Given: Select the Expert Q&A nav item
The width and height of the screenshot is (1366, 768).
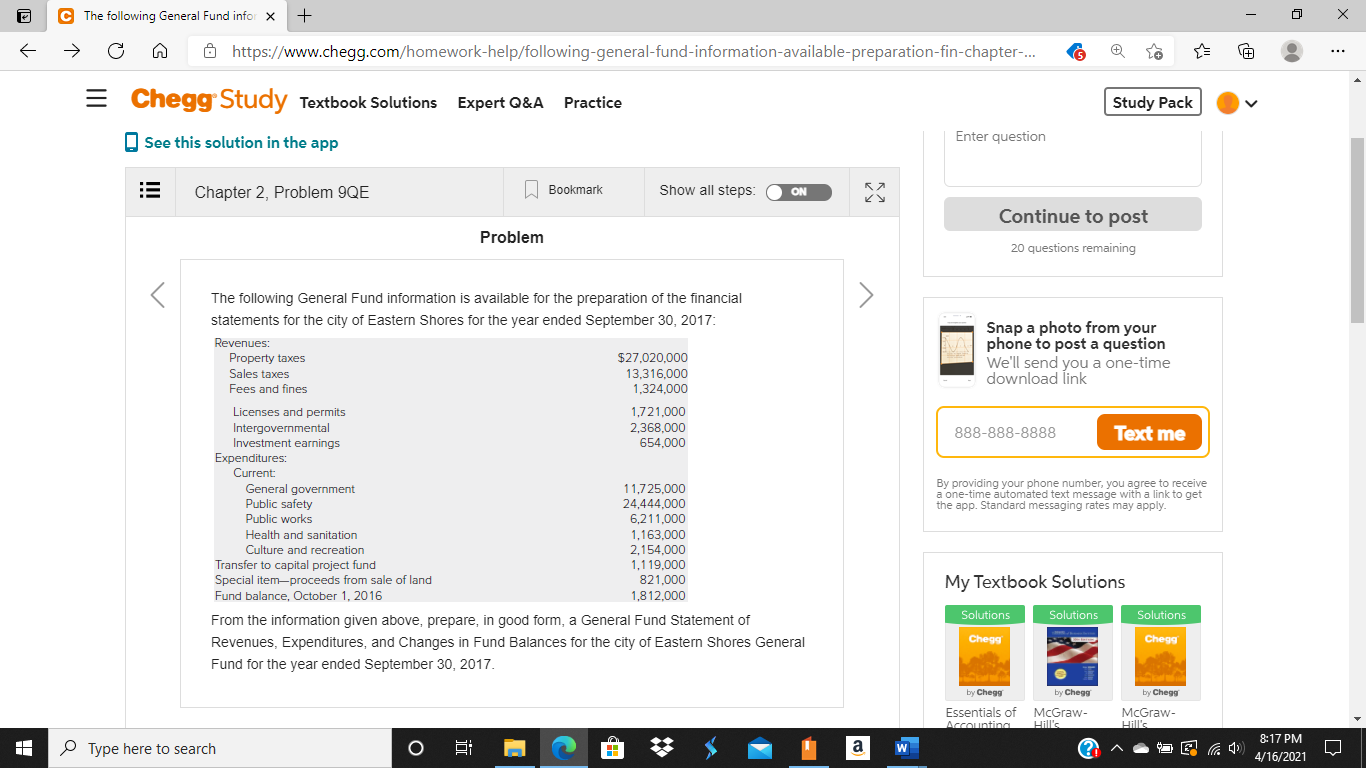Looking at the screenshot, I should click(500, 103).
